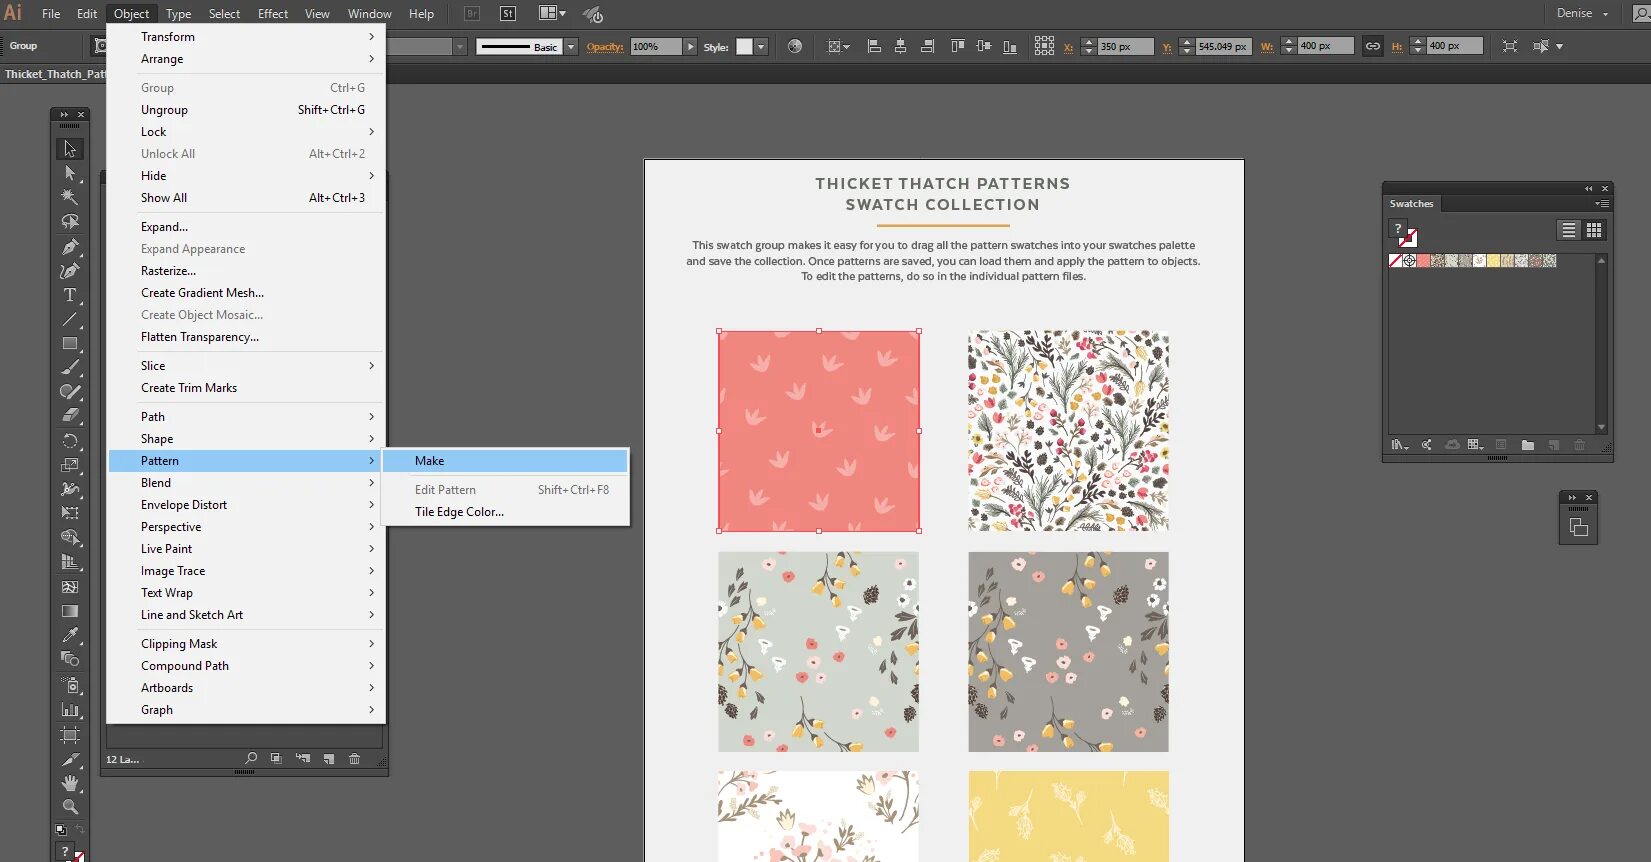The width and height of the screenshot is (1651, 862).
Task: Select the Type tool in toolbar
Action: tap(69, 295)
